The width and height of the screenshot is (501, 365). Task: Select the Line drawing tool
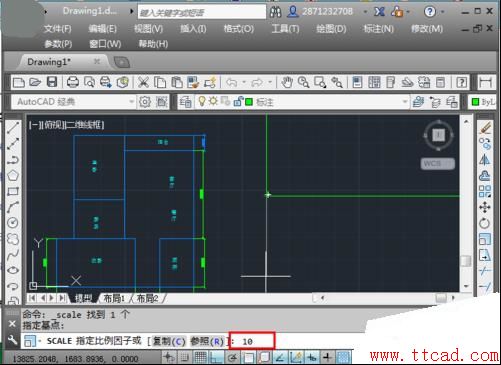pyautogui.click(x=13, y=127)
